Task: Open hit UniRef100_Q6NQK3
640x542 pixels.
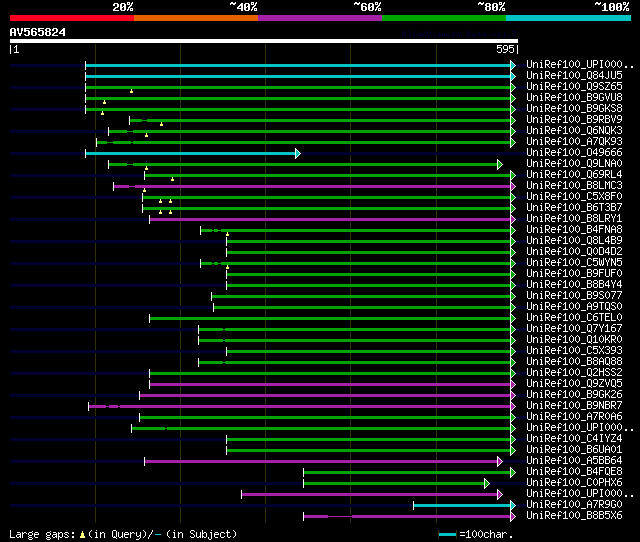Action: coord(574,131)
